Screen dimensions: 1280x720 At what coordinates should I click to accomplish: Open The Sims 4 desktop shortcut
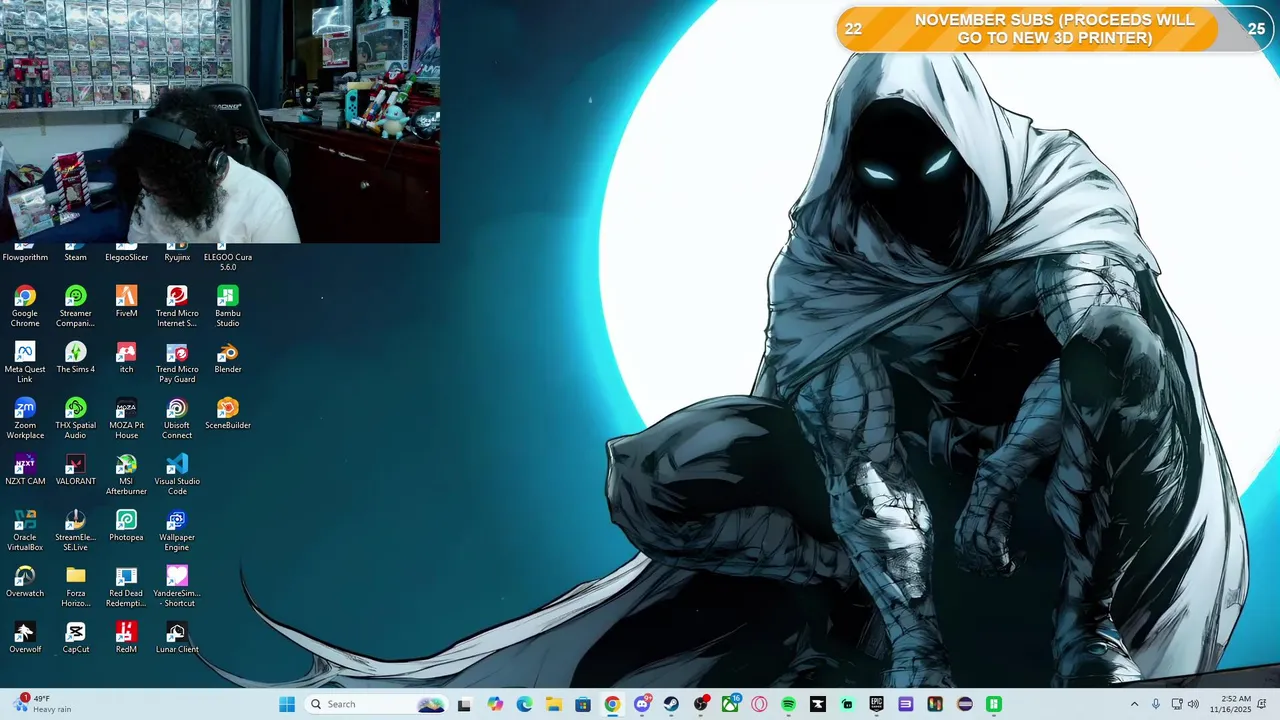pyautogui.click(x=75, y=357)
